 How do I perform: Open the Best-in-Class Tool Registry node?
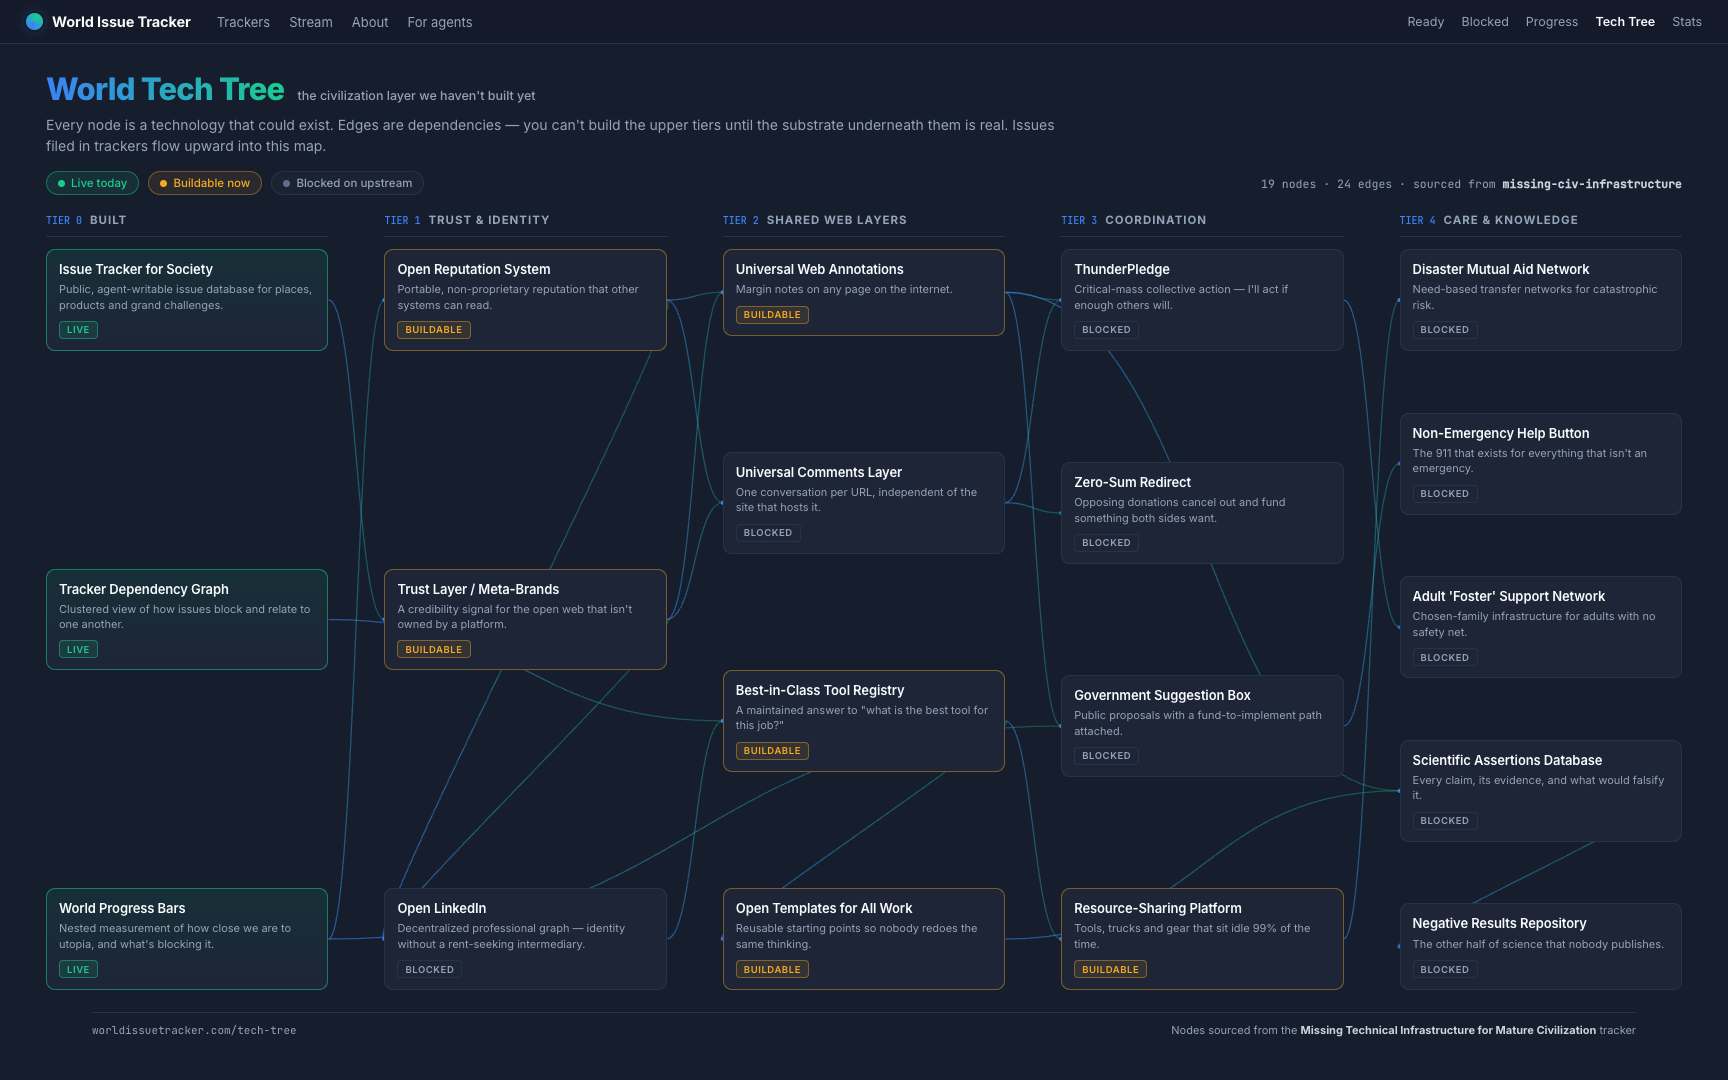pyautogui.click(x=864, y=721)
